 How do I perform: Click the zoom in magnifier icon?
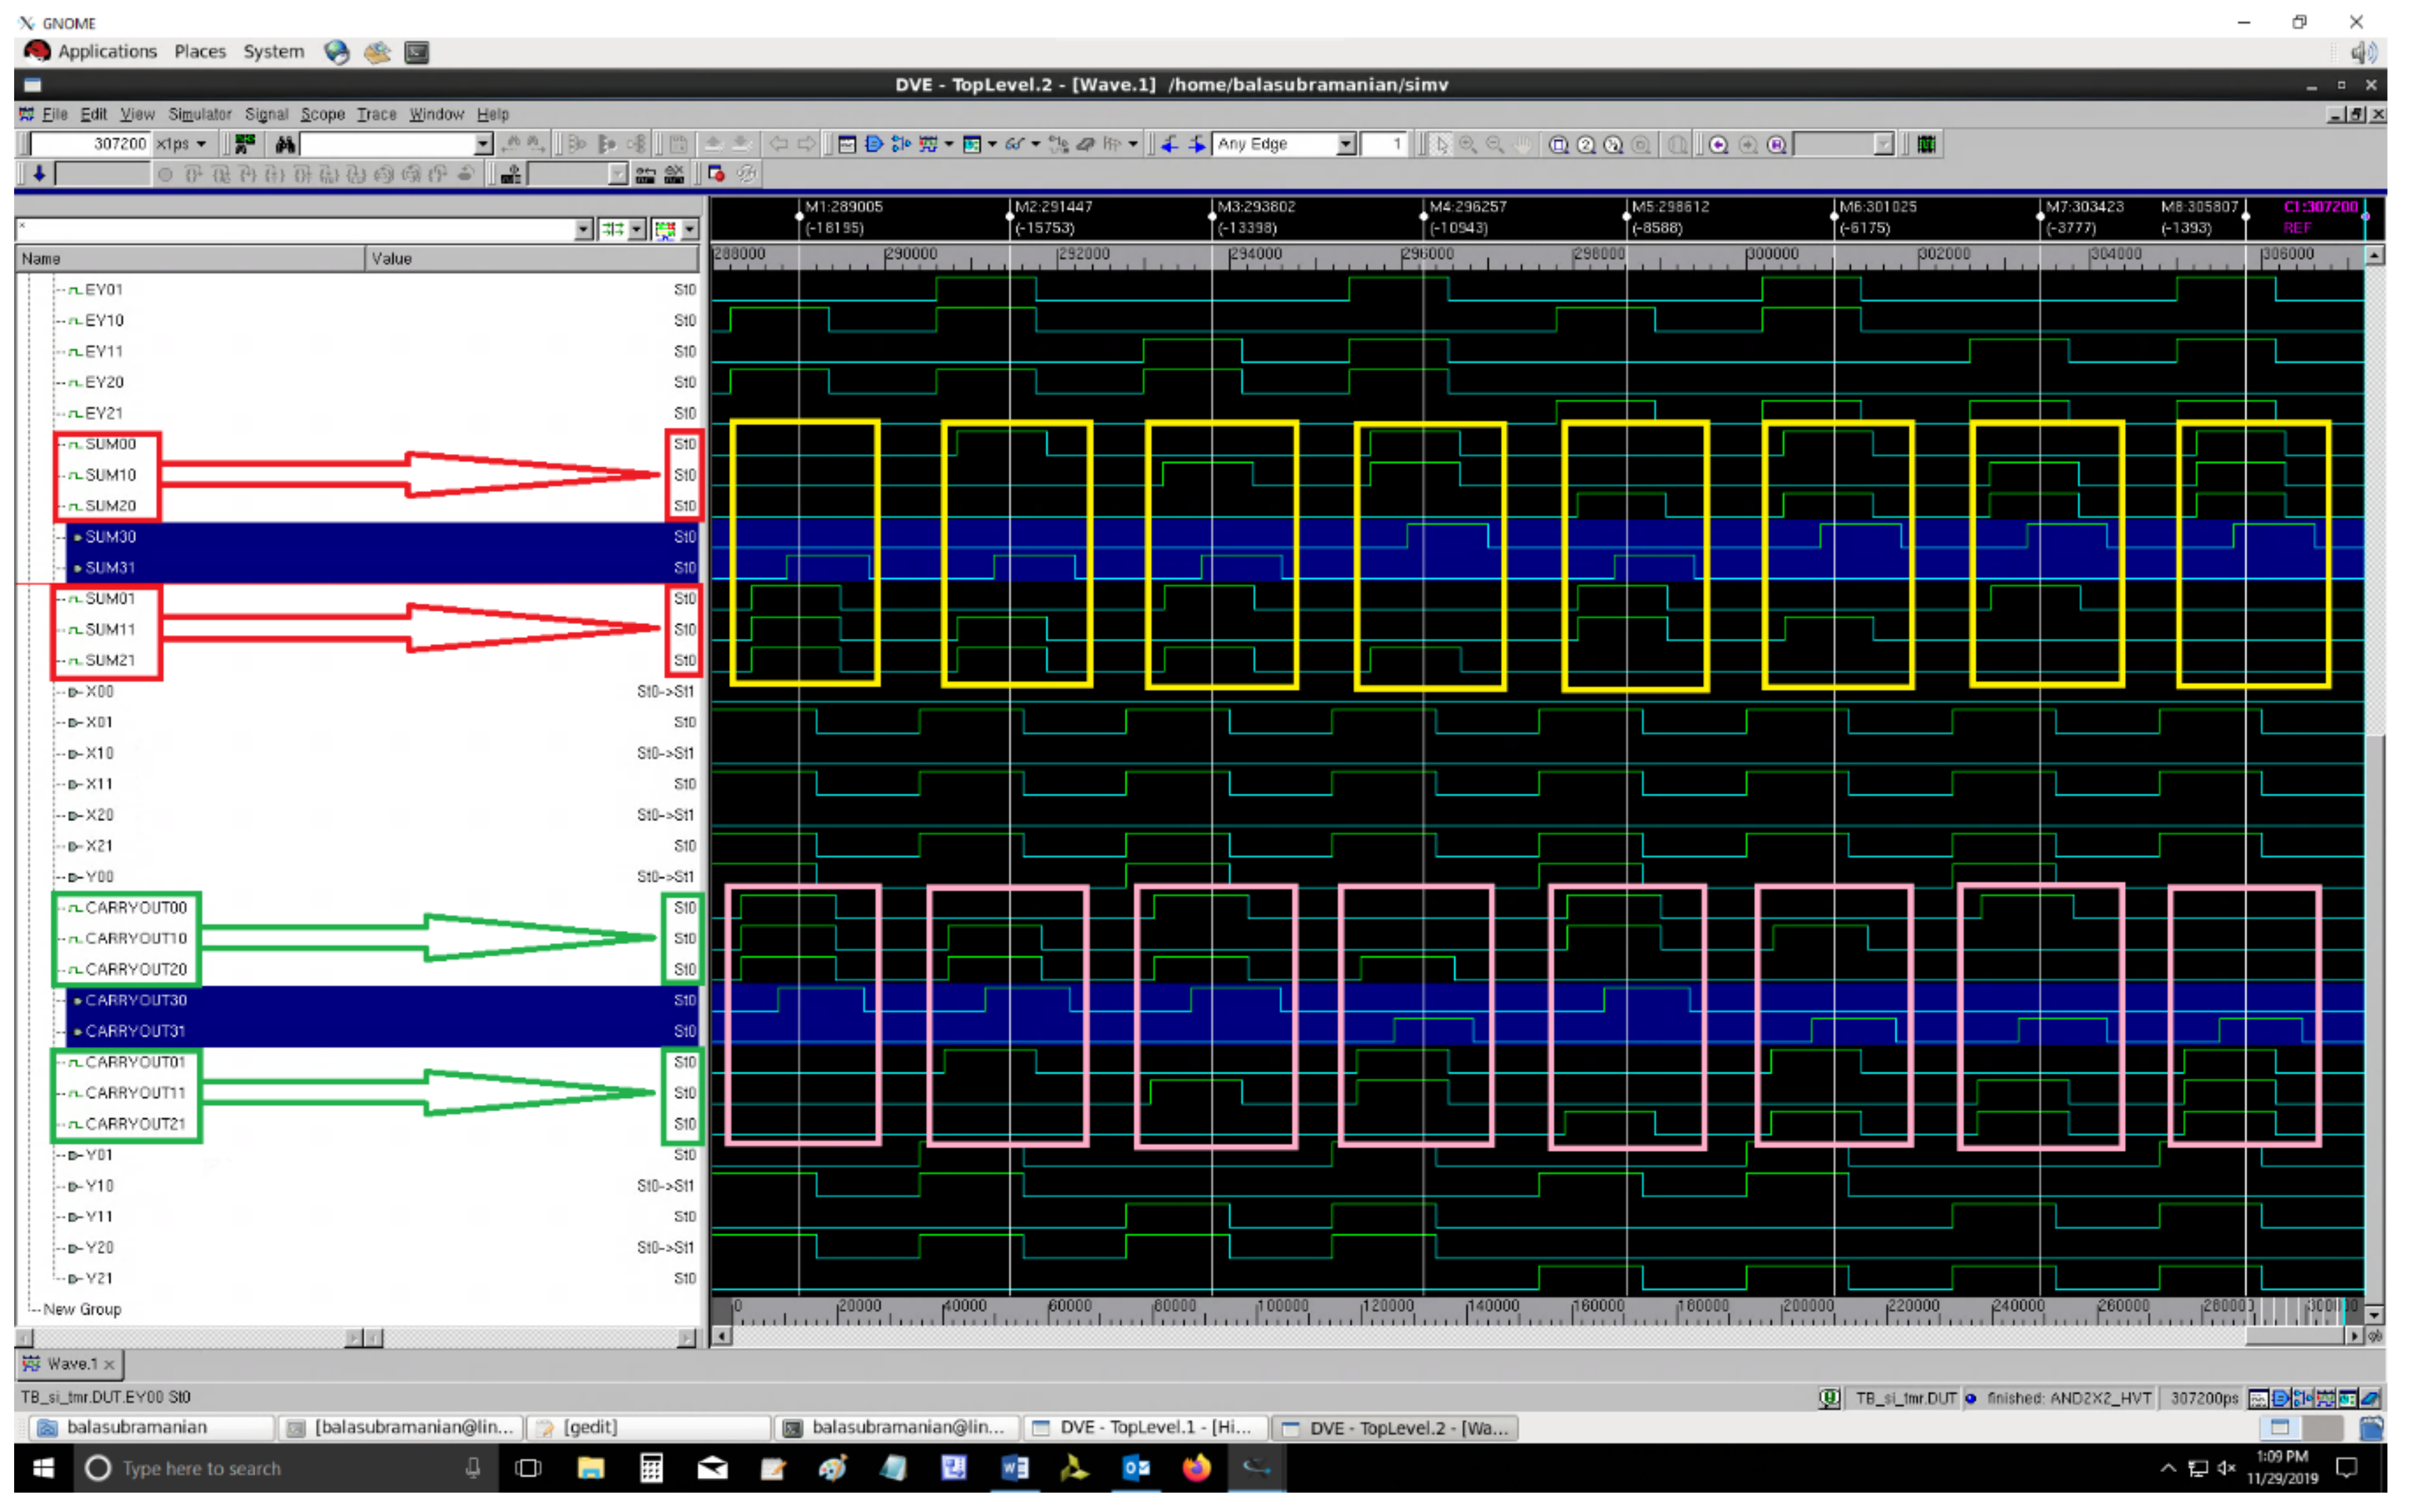coord(1467,144)
